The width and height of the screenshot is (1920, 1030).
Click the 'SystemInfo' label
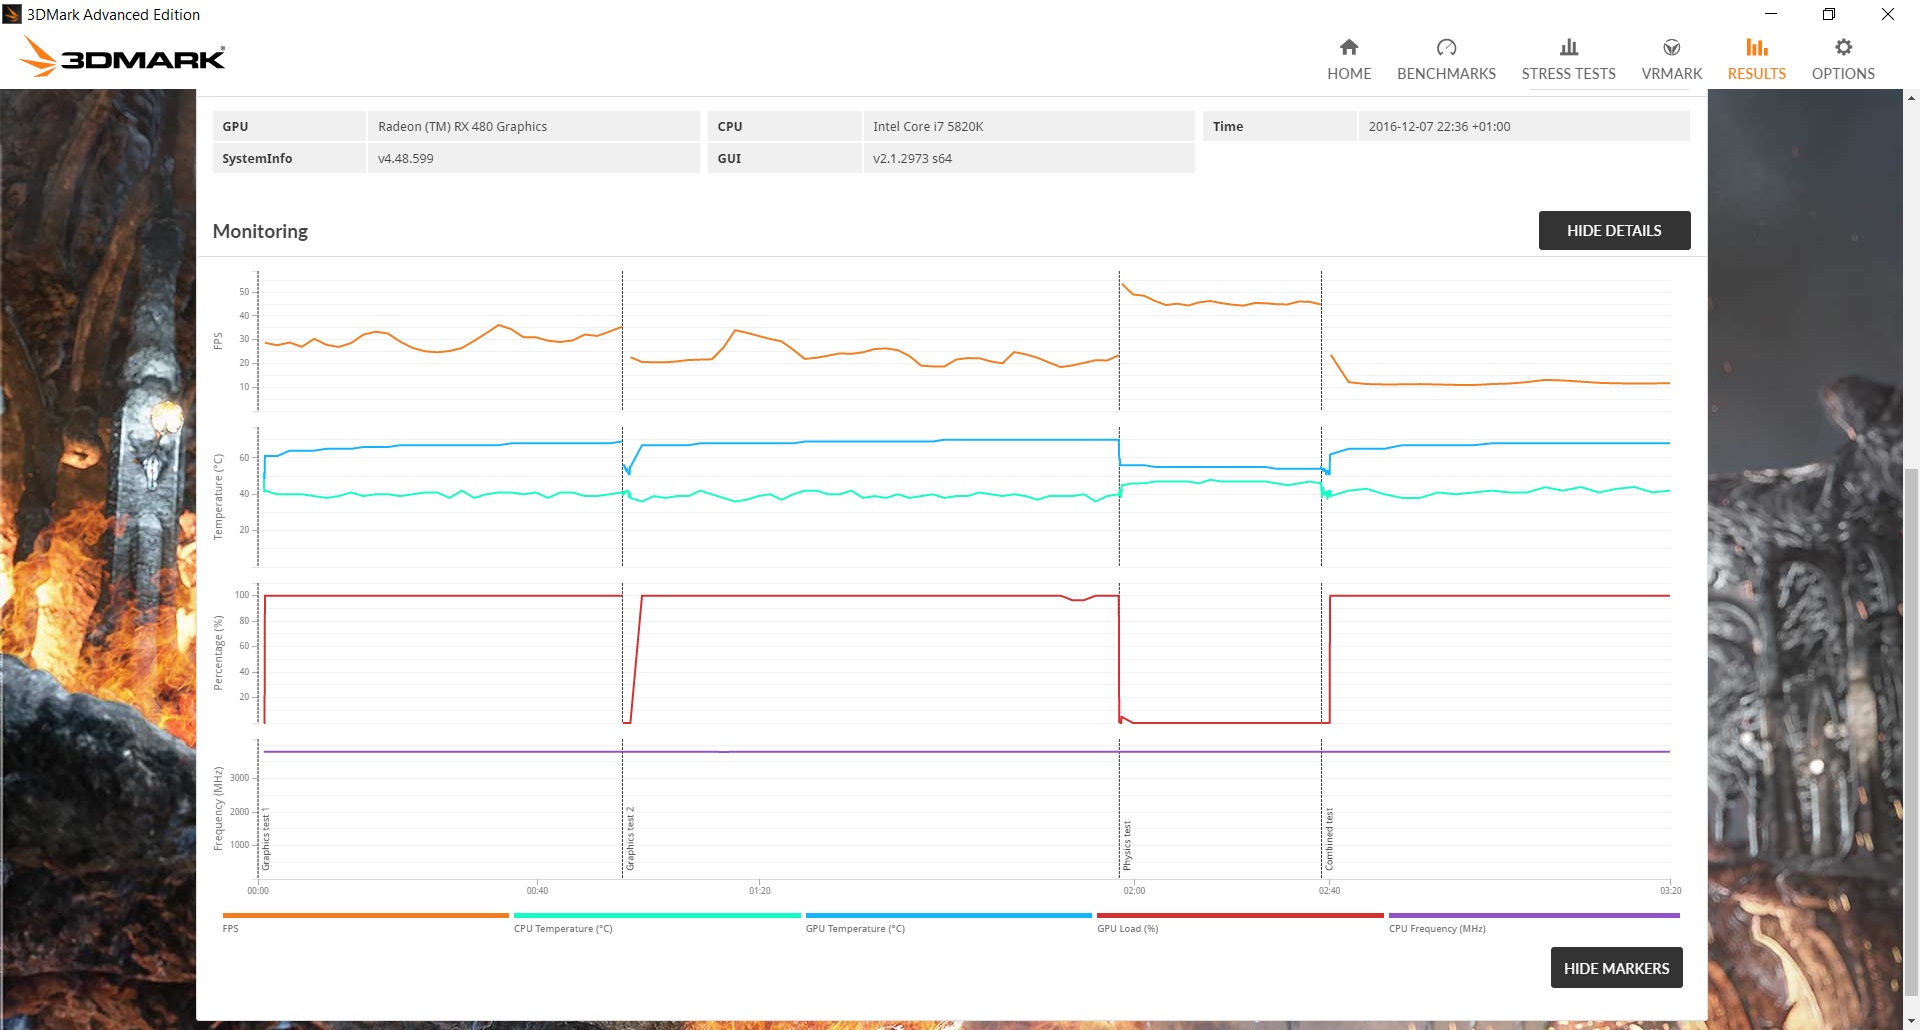tap(257, 158)
